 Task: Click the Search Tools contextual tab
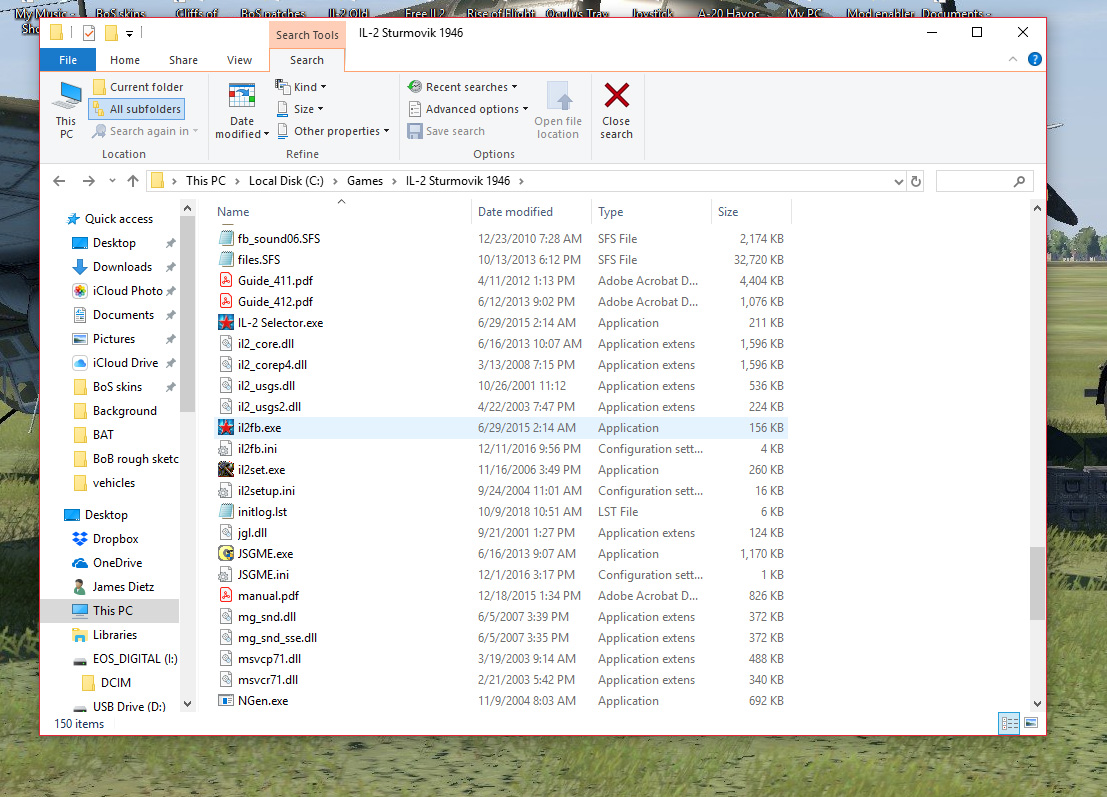tap(307, 35)
